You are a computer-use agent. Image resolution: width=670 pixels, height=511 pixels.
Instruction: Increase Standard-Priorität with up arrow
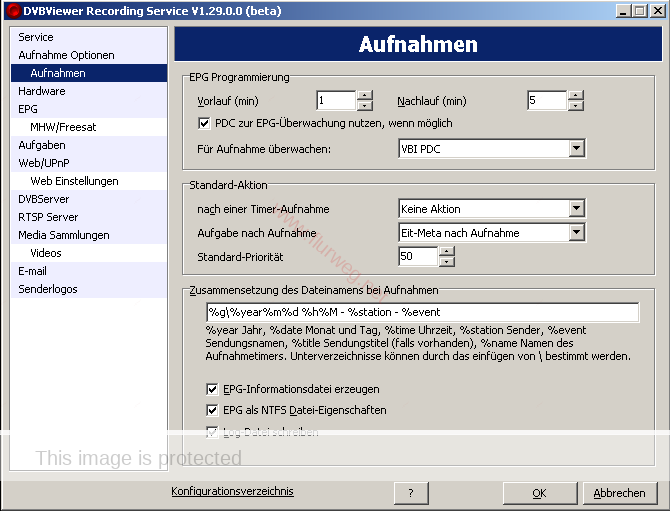[x=447, y=251]
